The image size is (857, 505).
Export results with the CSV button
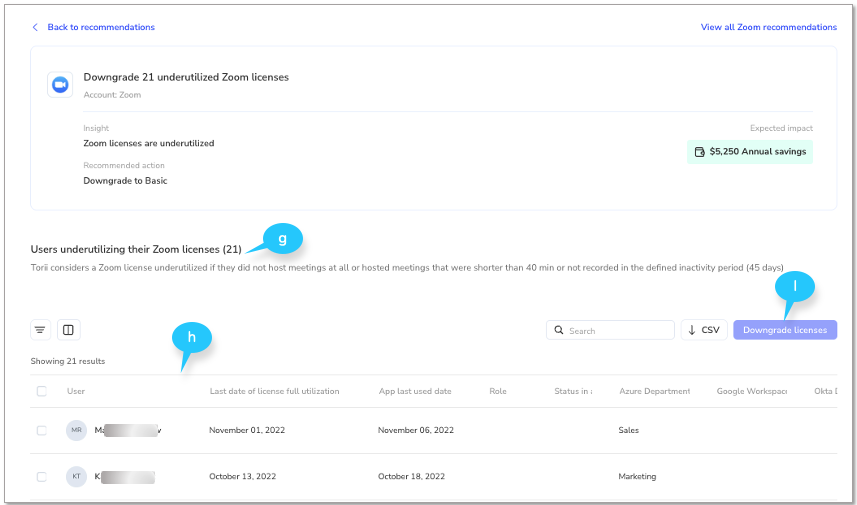tap(704, 330)
